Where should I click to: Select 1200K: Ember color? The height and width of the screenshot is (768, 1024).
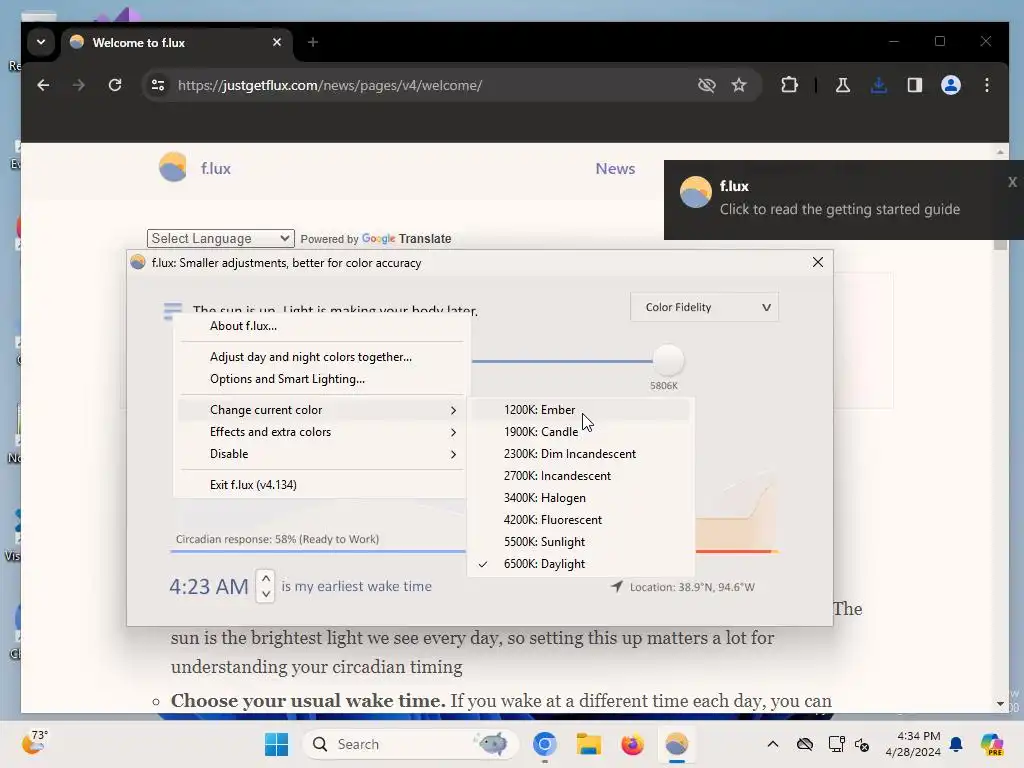pyautogui.click(x=579, y=409)
